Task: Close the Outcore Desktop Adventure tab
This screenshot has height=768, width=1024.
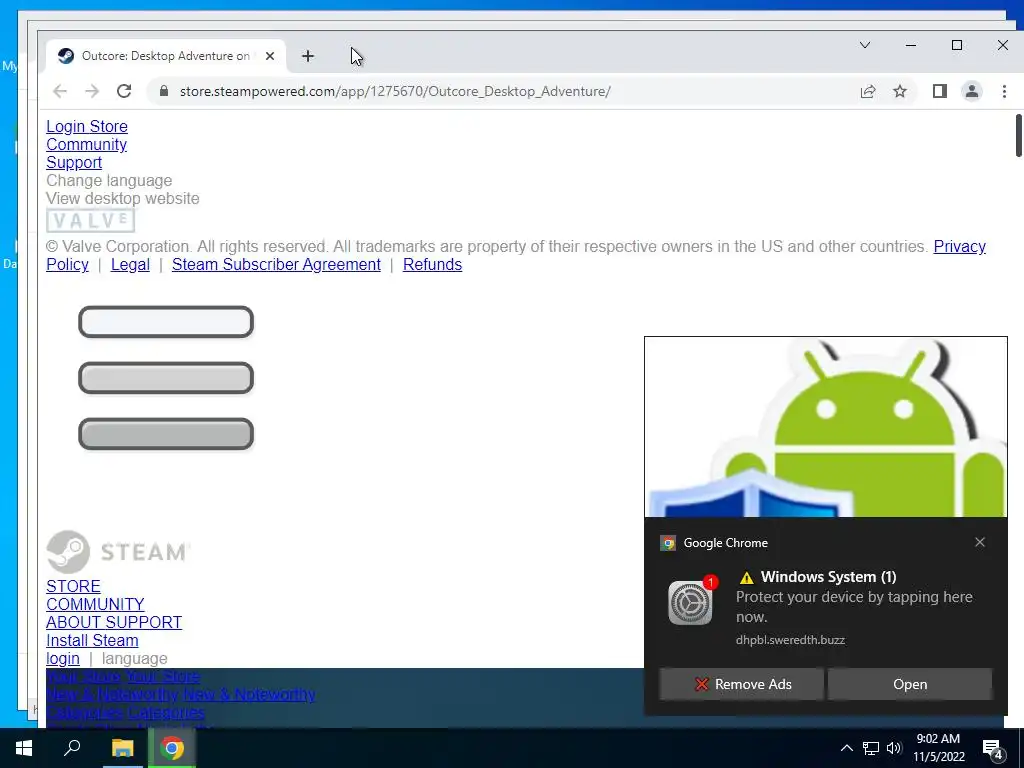Action: [x=270, y=56]
